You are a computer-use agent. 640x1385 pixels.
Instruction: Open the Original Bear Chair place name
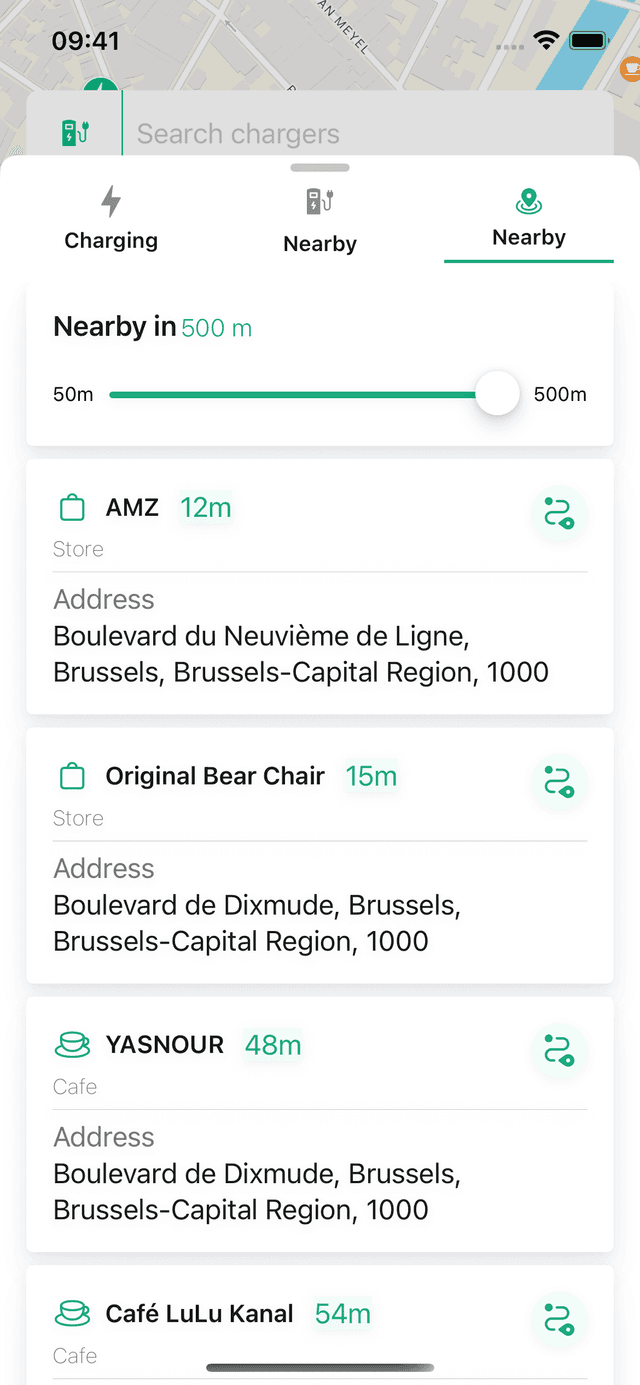tap(215, 777)
